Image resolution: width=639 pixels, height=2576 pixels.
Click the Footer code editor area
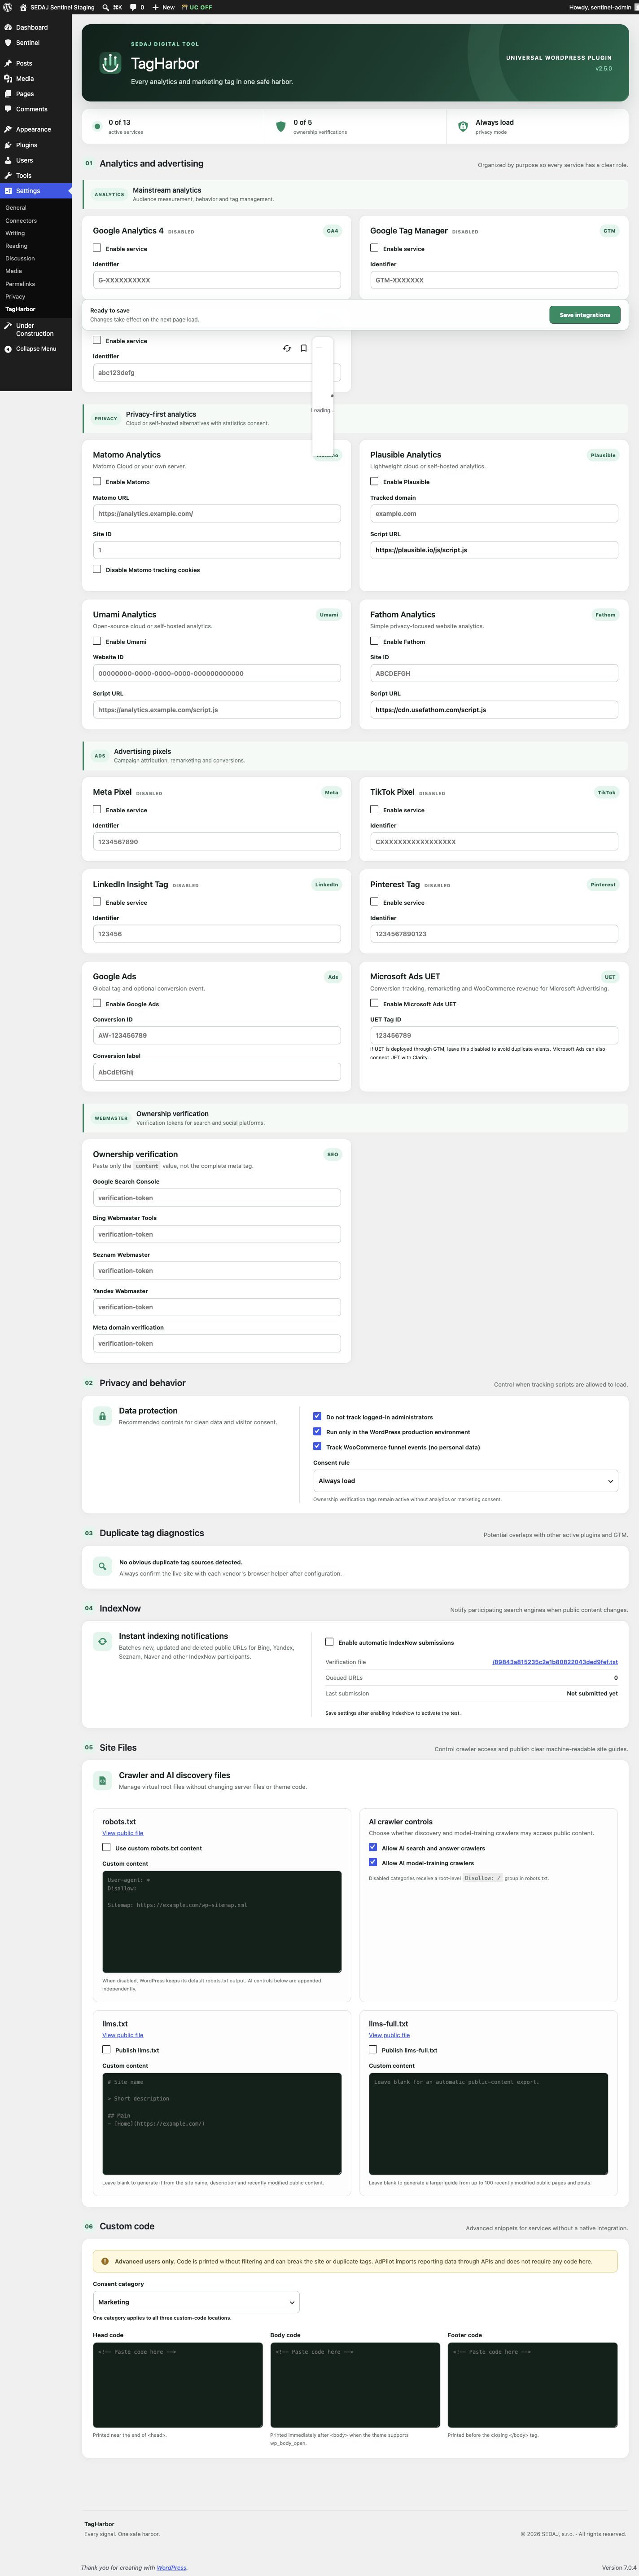click(x=533, y=2385)
